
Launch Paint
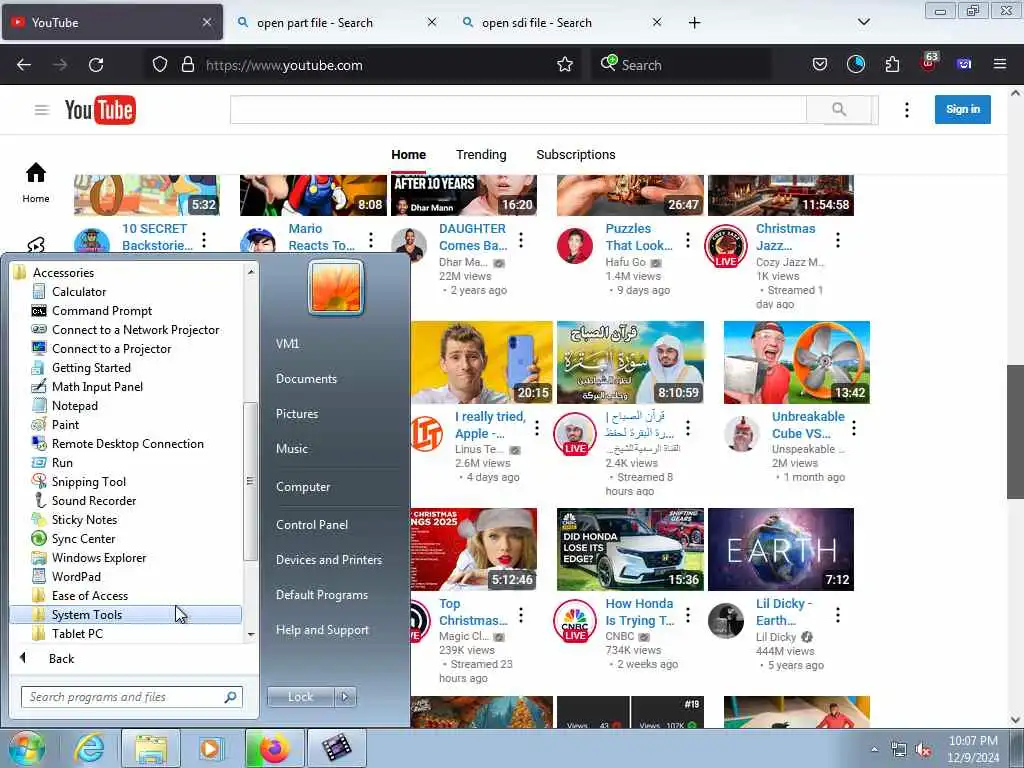(x=65, y=424)
